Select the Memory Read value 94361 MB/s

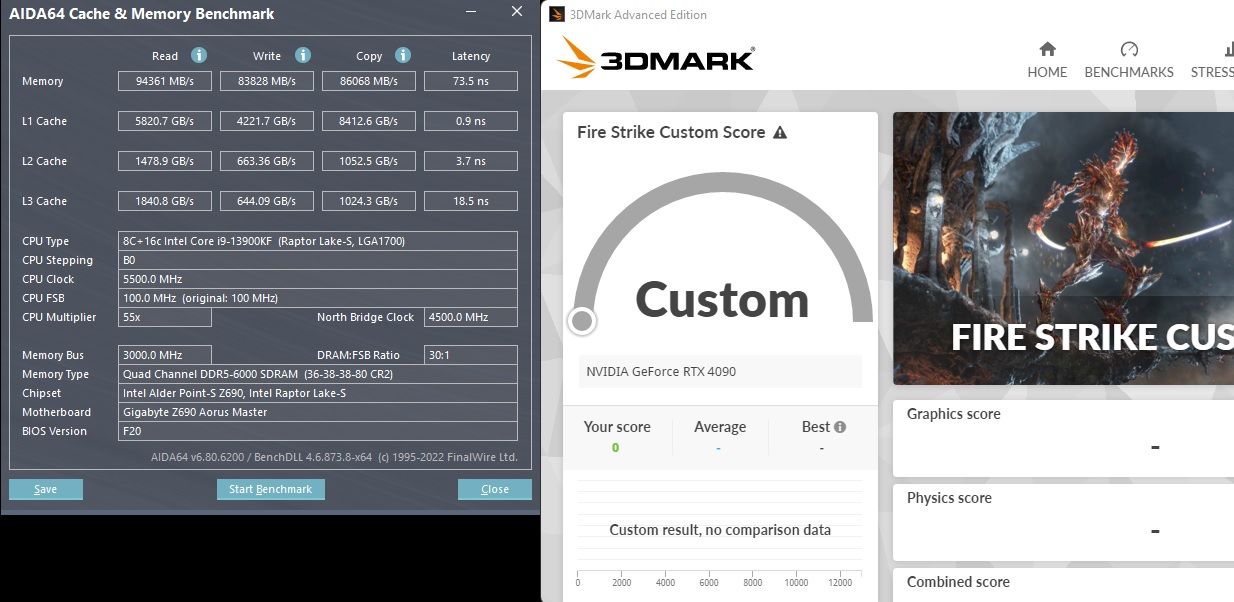coord(165,81)
